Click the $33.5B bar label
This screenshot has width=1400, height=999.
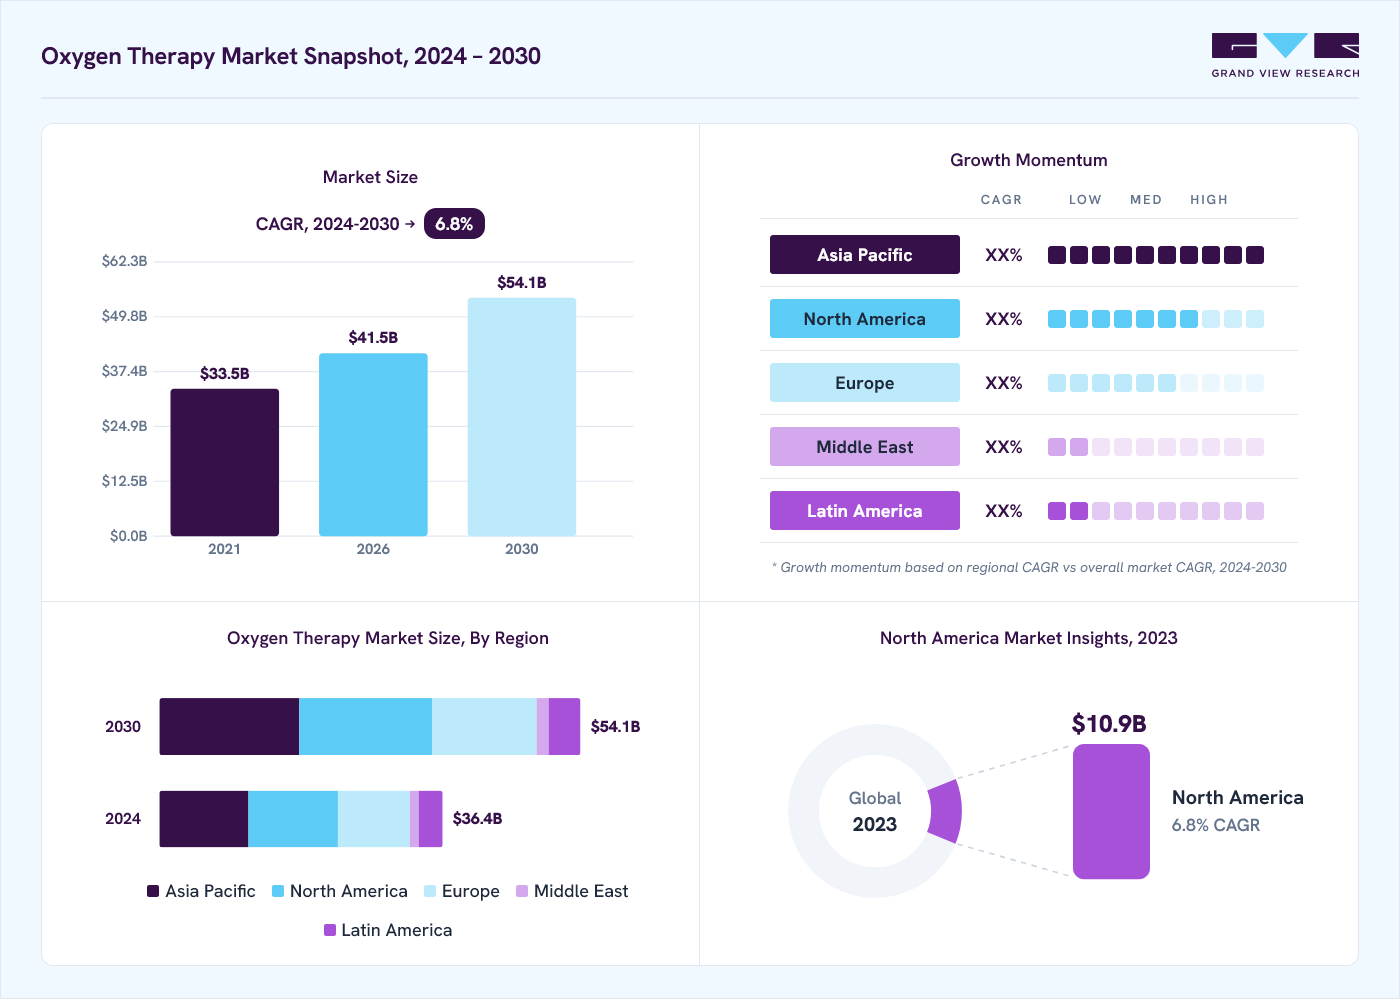pyautogui.click(x=225, y=374)
